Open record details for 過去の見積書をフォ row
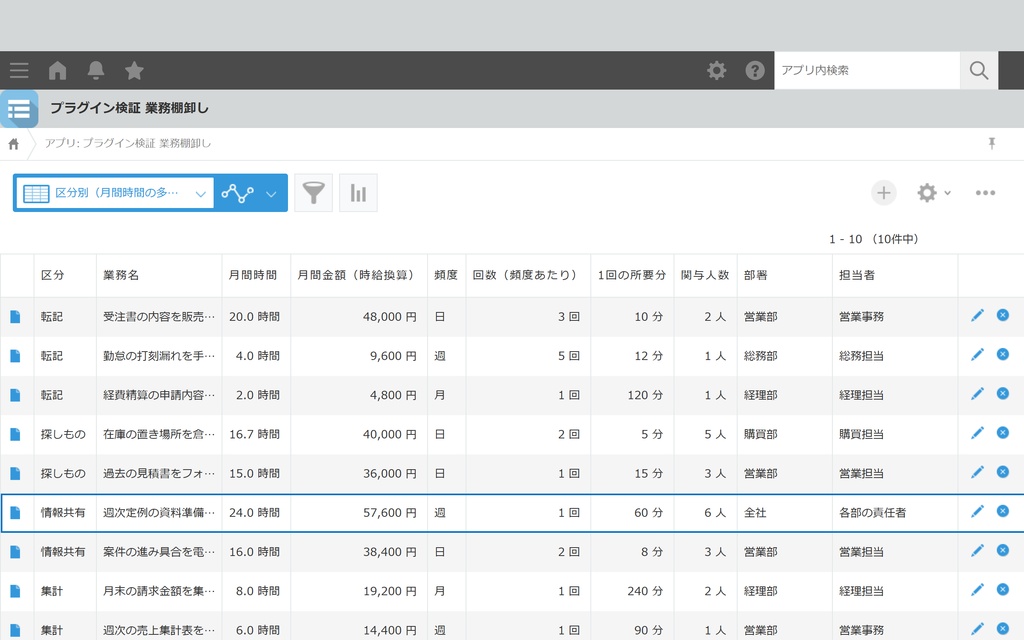The height and width of the screenshot is (640, 1024). click(x=15, y=473)
